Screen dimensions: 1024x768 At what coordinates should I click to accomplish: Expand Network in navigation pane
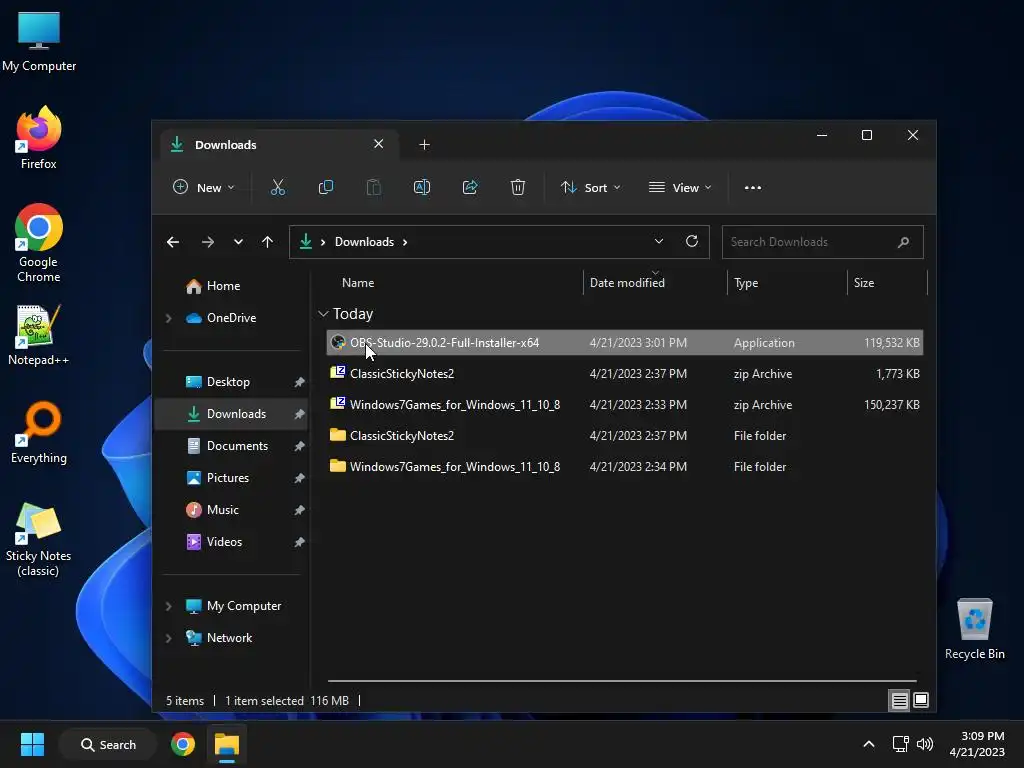click(x=168, y=638)
